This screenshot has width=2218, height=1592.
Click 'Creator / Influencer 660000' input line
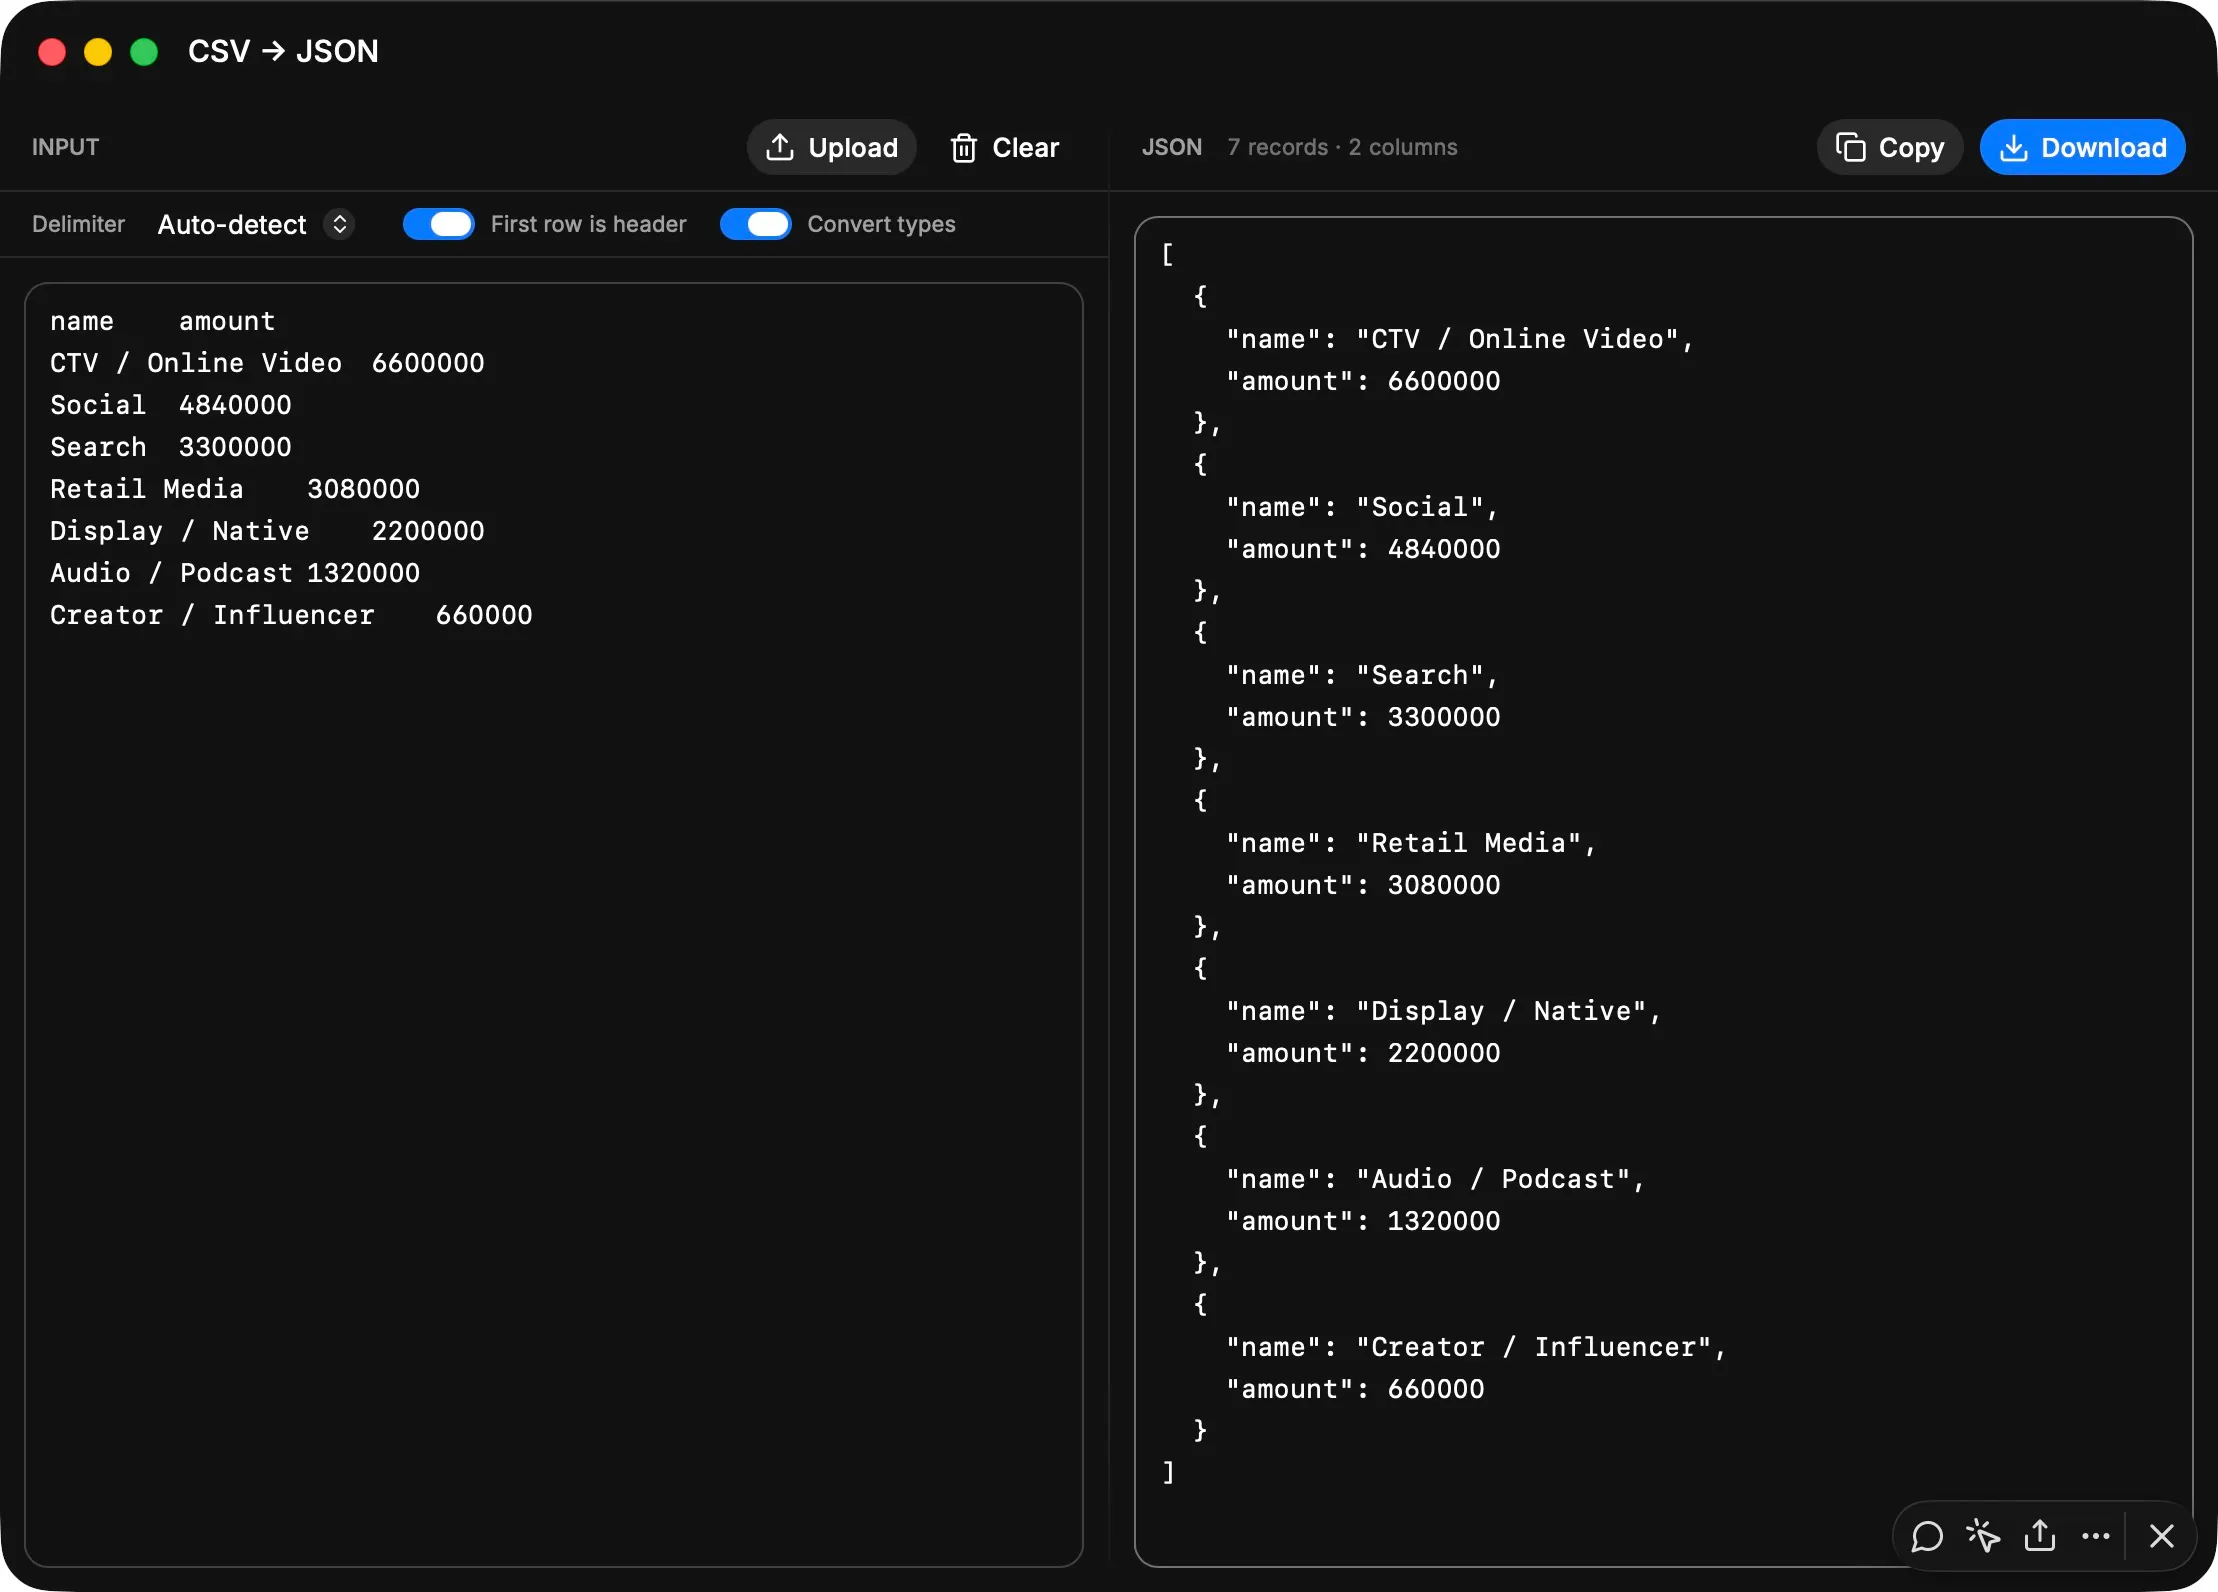[291, 615]
